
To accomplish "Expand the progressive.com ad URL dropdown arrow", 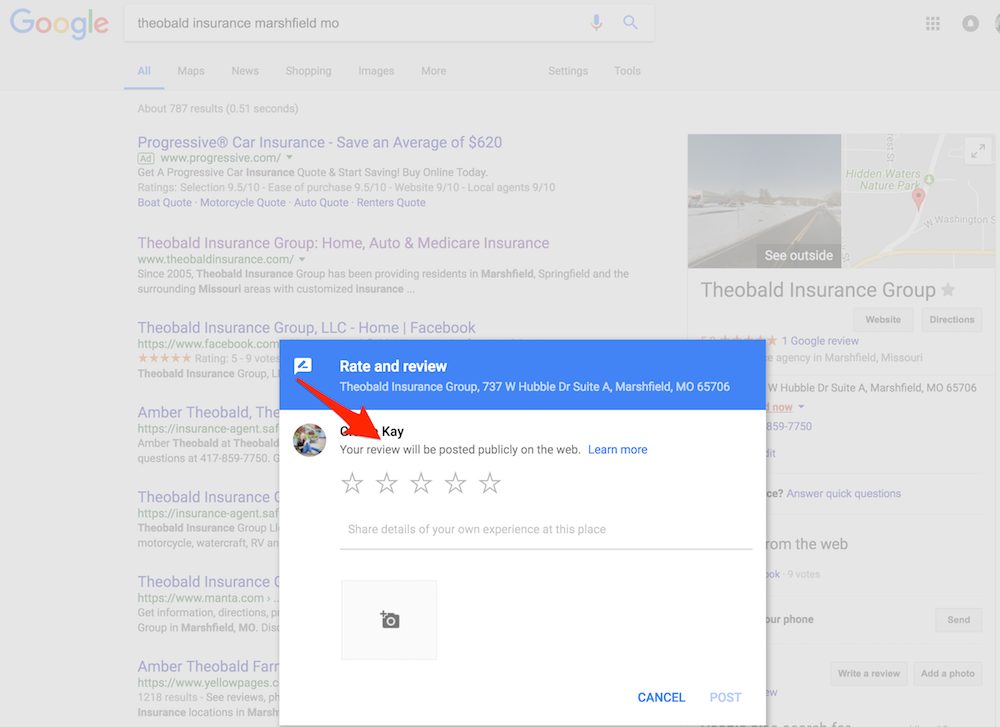I will coord(289,157).
